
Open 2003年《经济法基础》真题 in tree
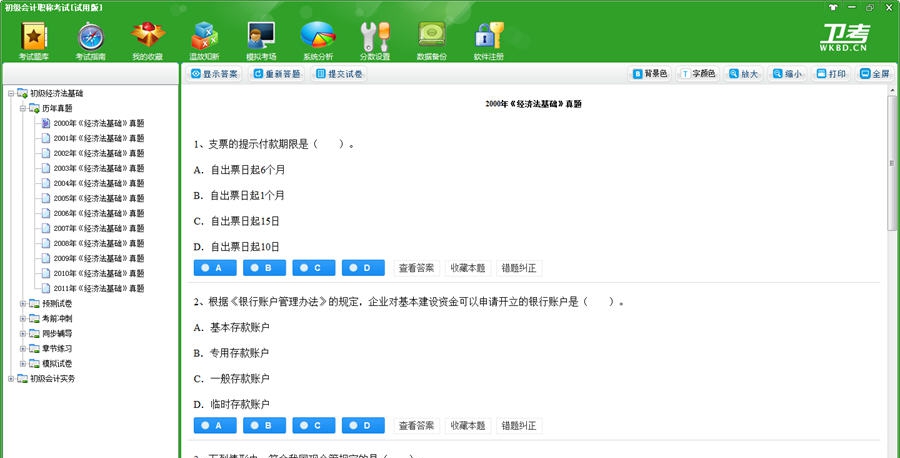coord(99,168)
